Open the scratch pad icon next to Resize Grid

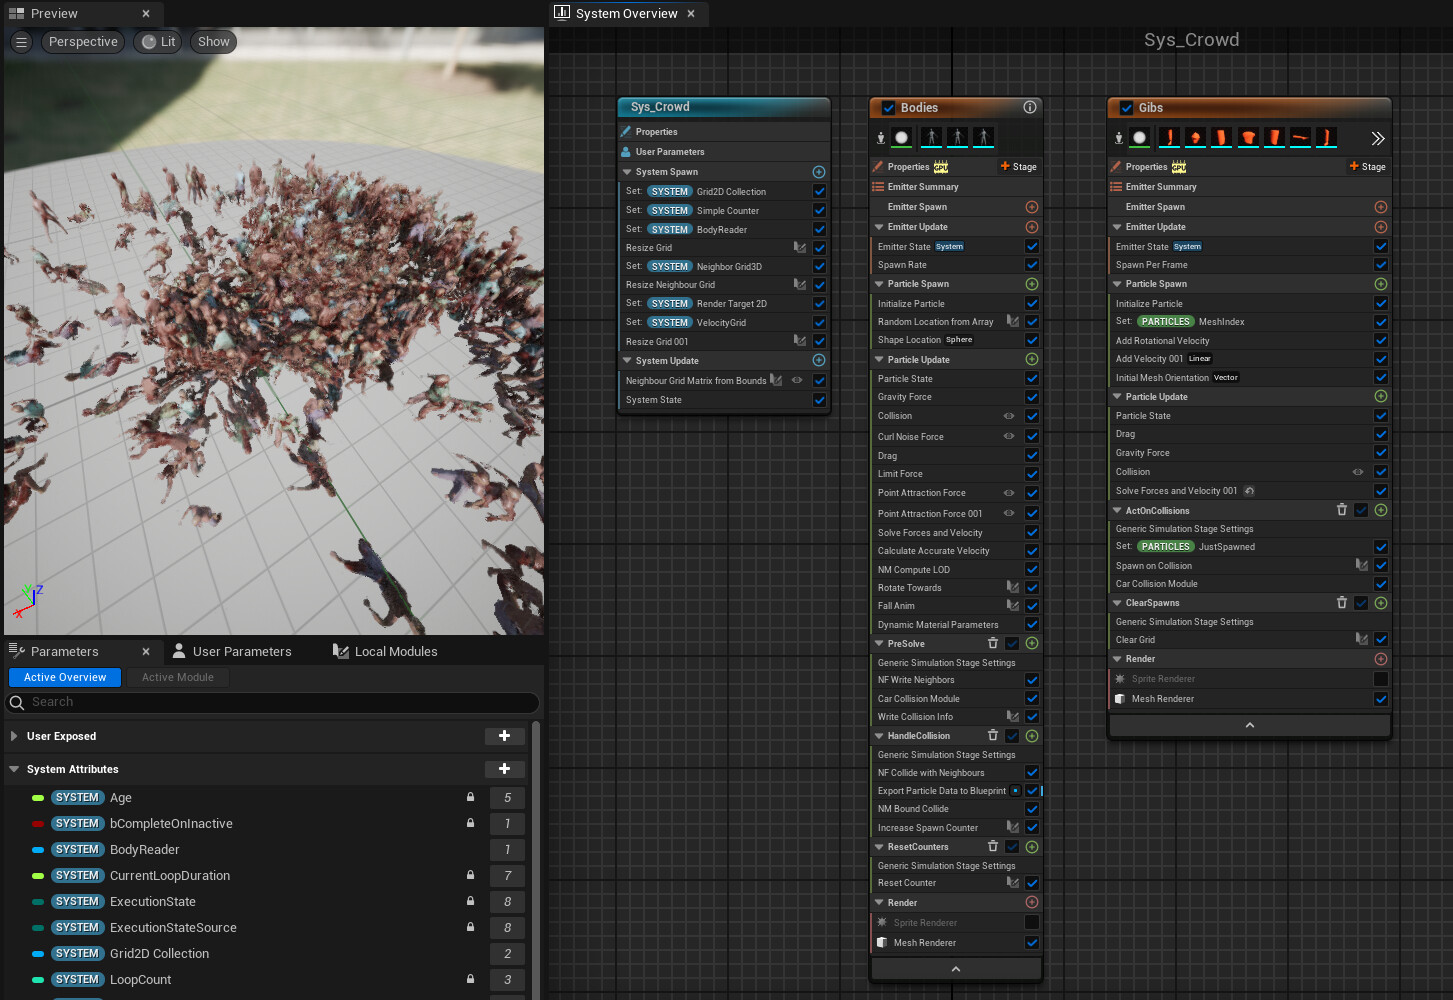point(798,247)
